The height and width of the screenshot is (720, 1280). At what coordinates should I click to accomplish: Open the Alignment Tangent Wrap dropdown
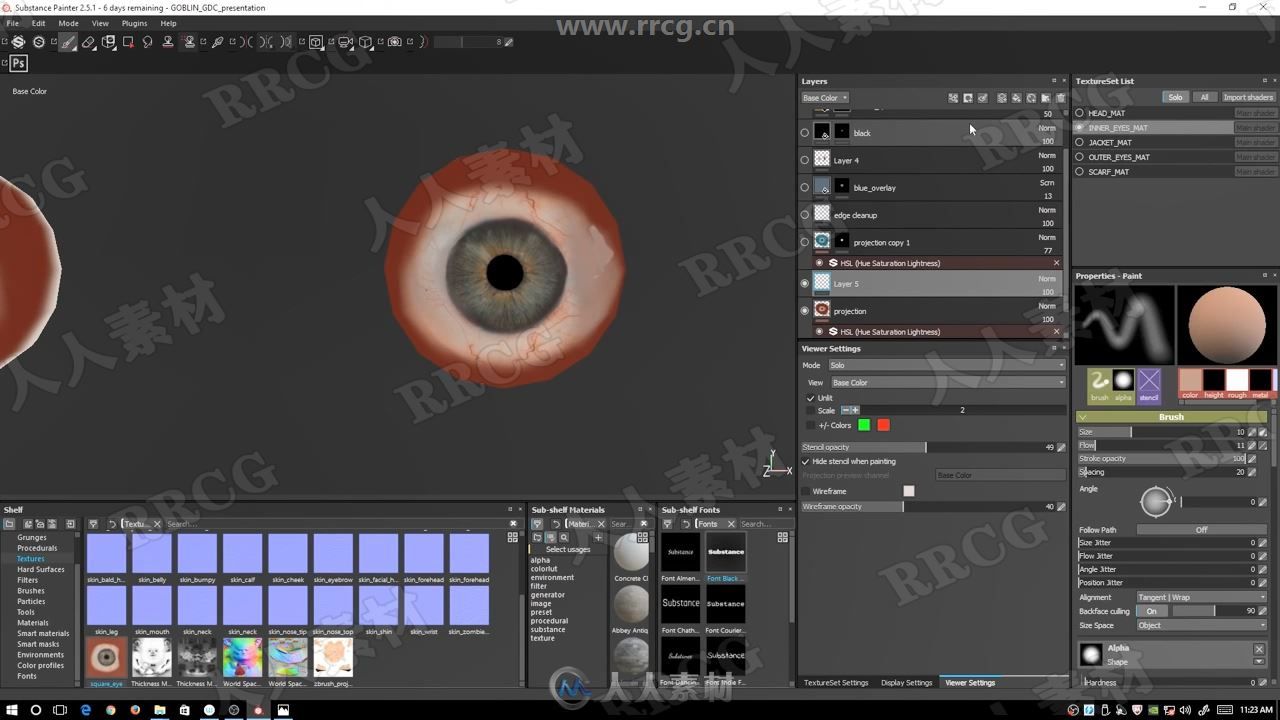[1201, 597]
